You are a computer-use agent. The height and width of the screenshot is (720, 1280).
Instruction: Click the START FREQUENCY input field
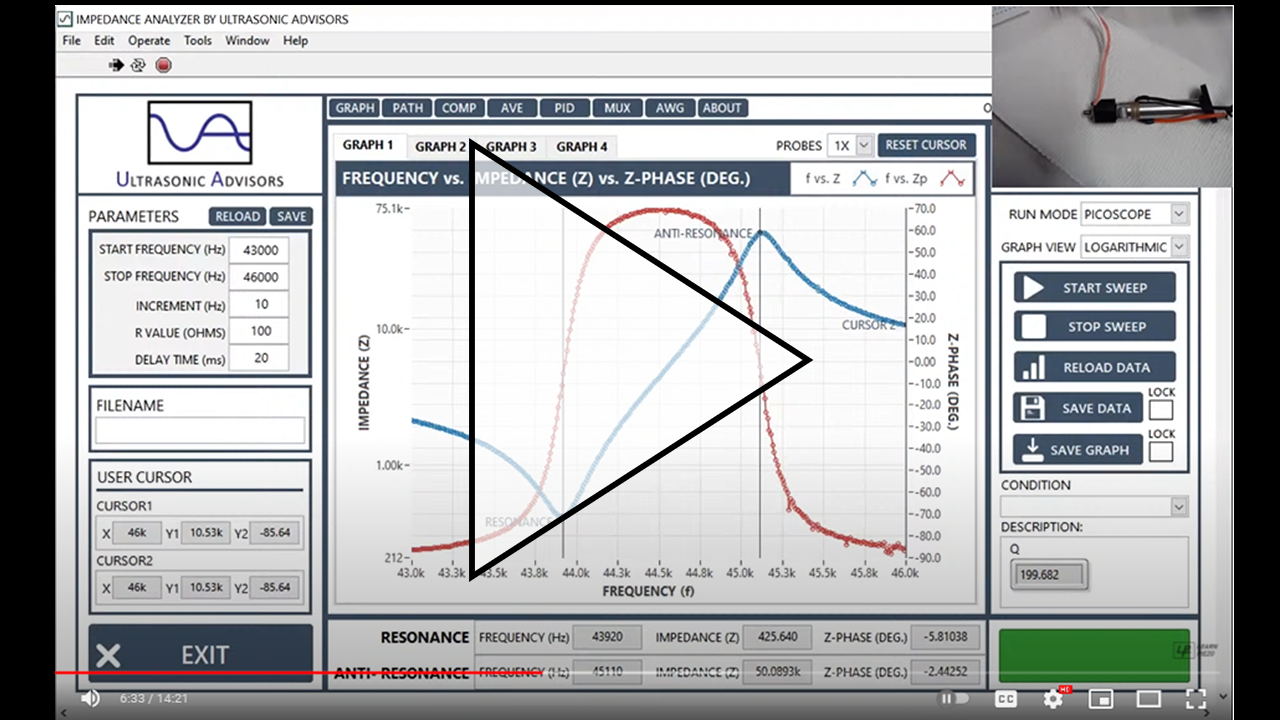[x=259, y=249]
